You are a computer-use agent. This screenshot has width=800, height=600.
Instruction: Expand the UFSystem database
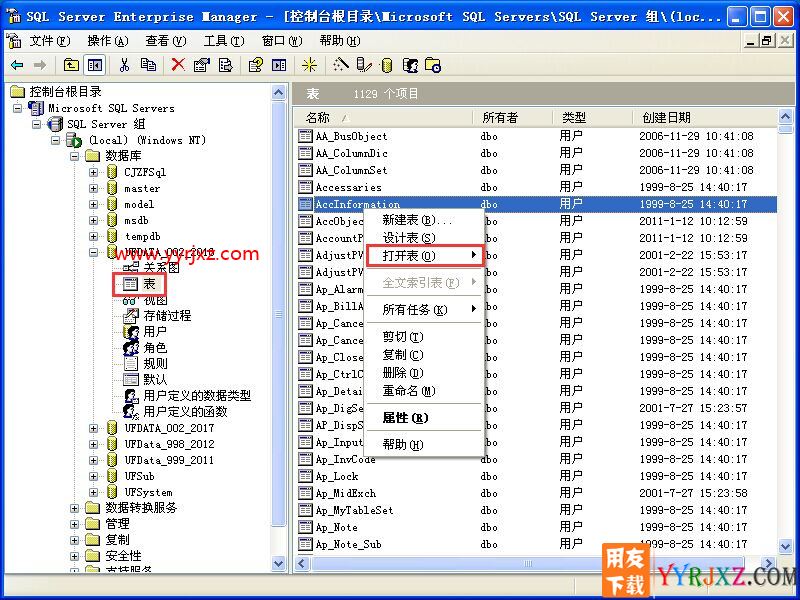click(93, 492)
